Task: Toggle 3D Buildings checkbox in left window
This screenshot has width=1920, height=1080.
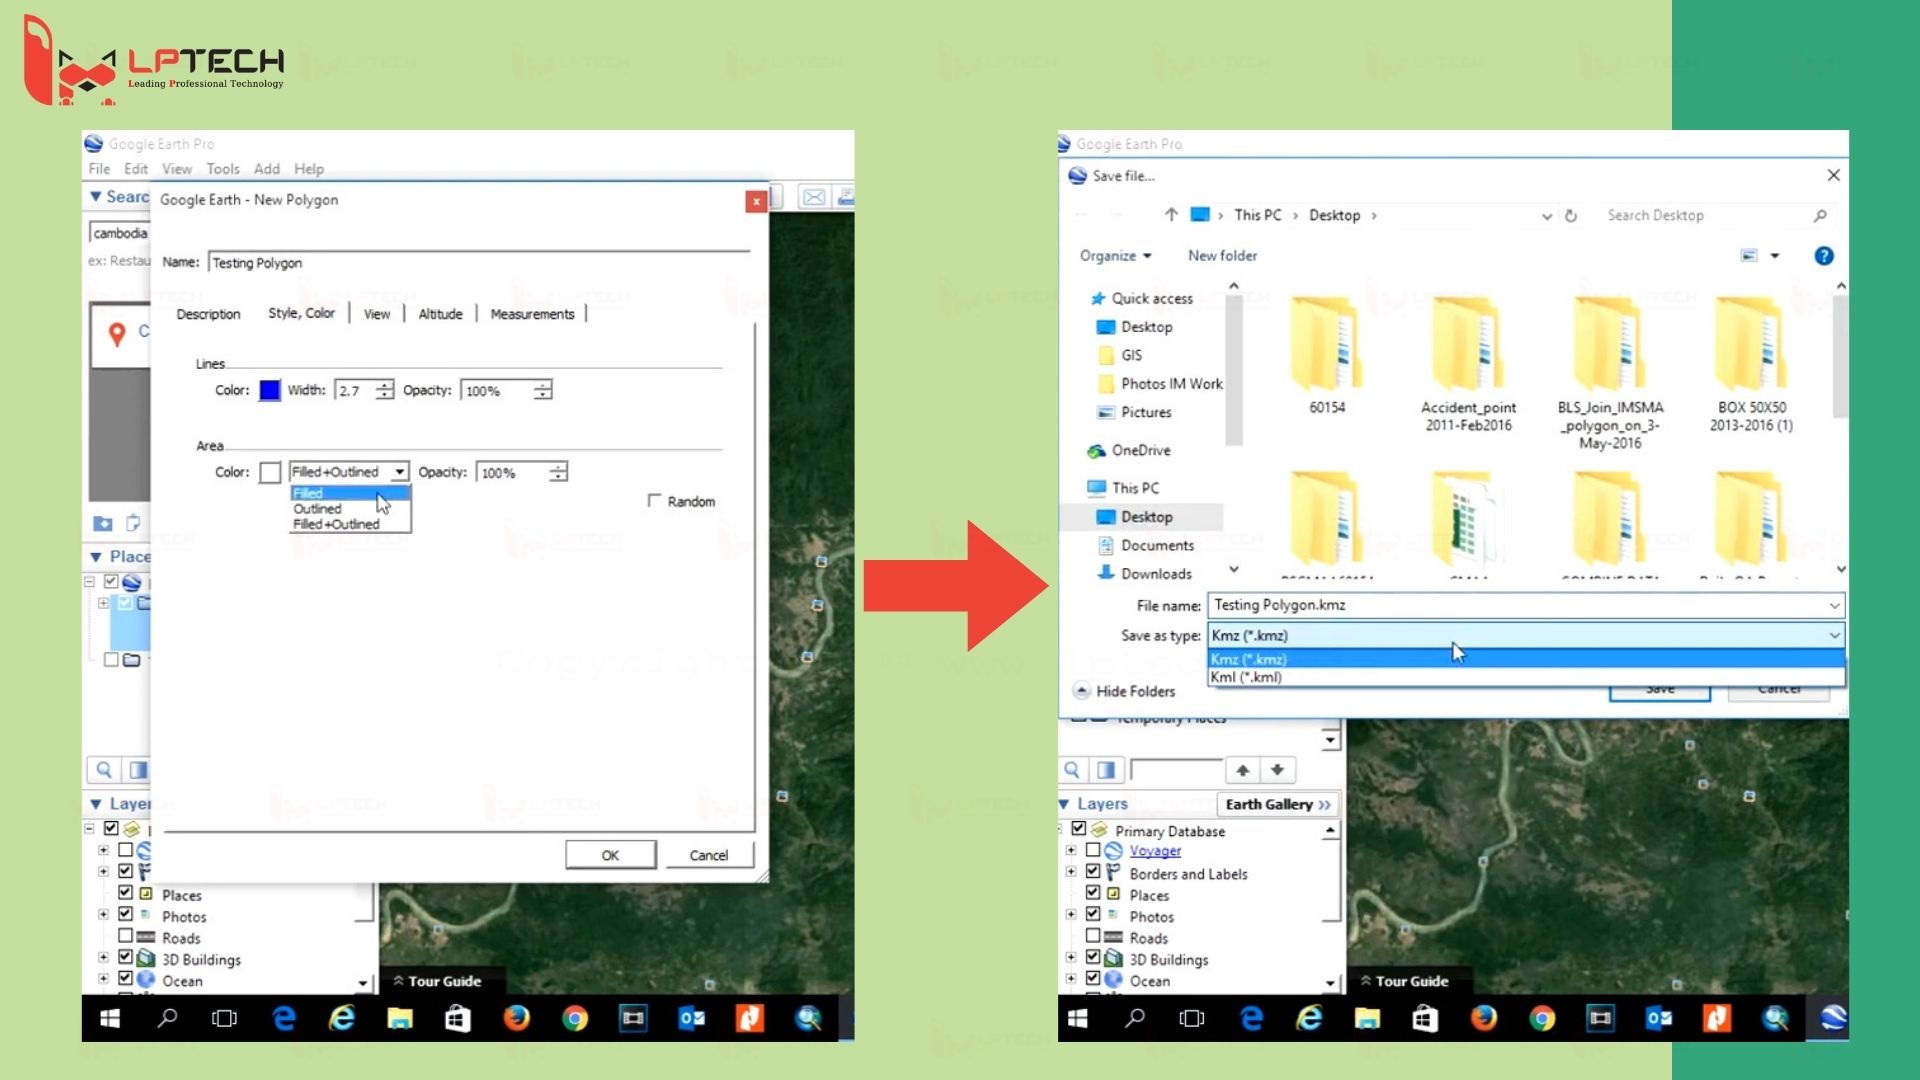Action: 125,957
